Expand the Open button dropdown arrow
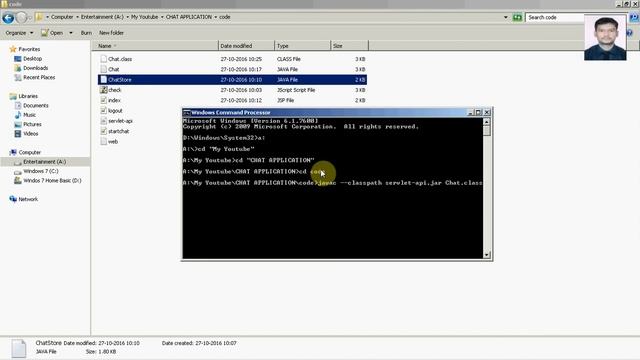Screen dimensions: 640x360 pos(71,33)
